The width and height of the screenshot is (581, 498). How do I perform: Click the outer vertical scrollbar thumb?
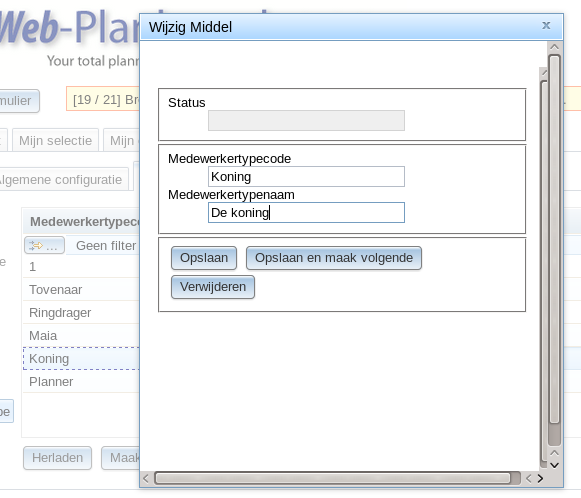click(555, 239)
